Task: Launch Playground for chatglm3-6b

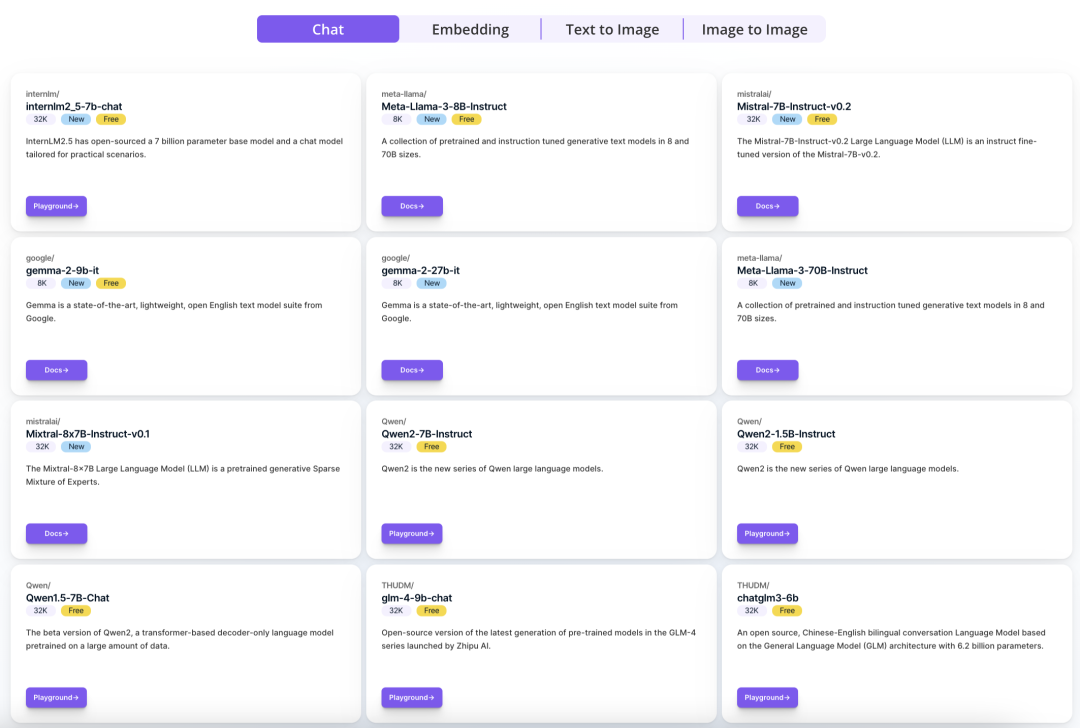Action: [767, 698]
